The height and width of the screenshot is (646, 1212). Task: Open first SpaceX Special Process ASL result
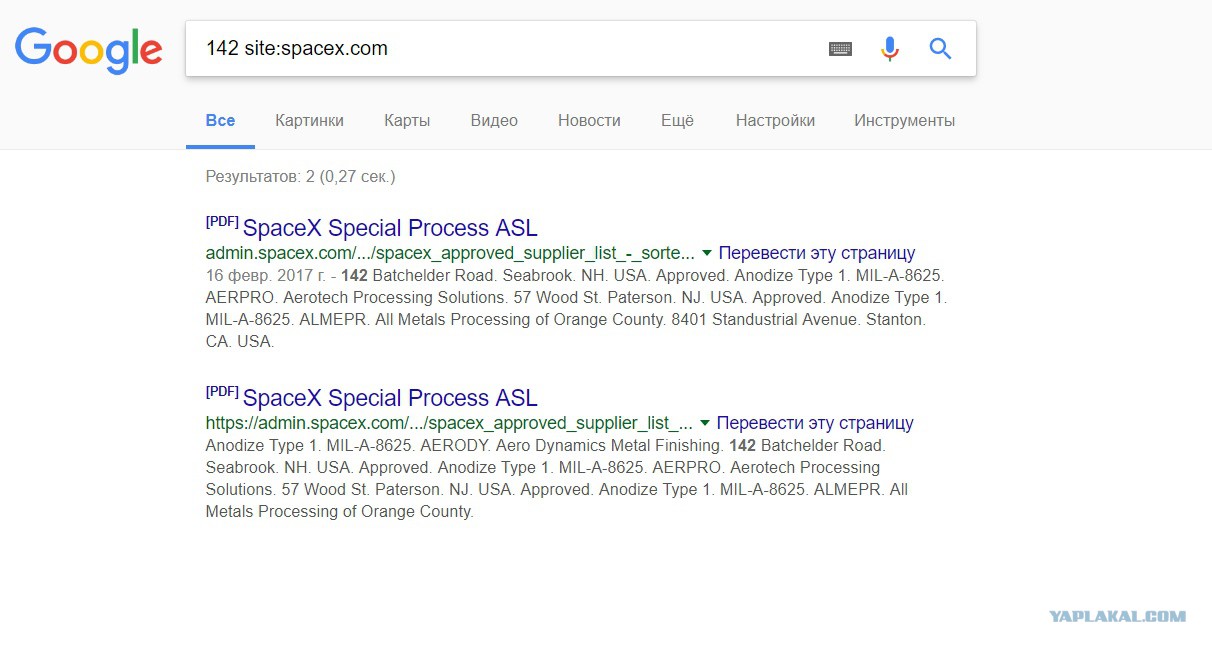pyautogui.click(x=390, y=228)
